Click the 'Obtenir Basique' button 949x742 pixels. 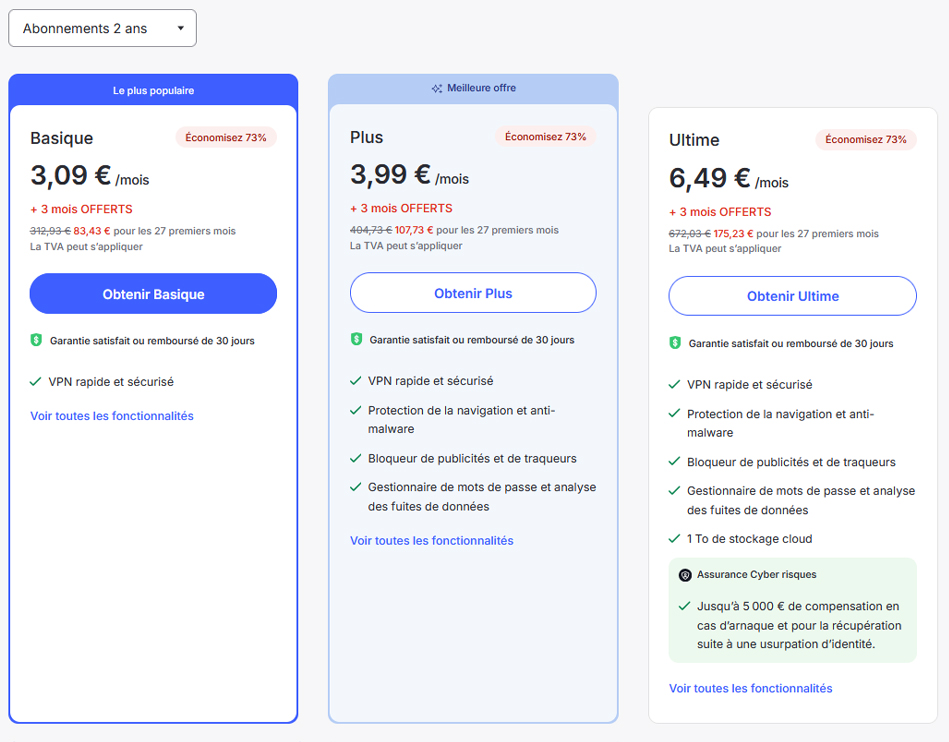tap(152, 293)
